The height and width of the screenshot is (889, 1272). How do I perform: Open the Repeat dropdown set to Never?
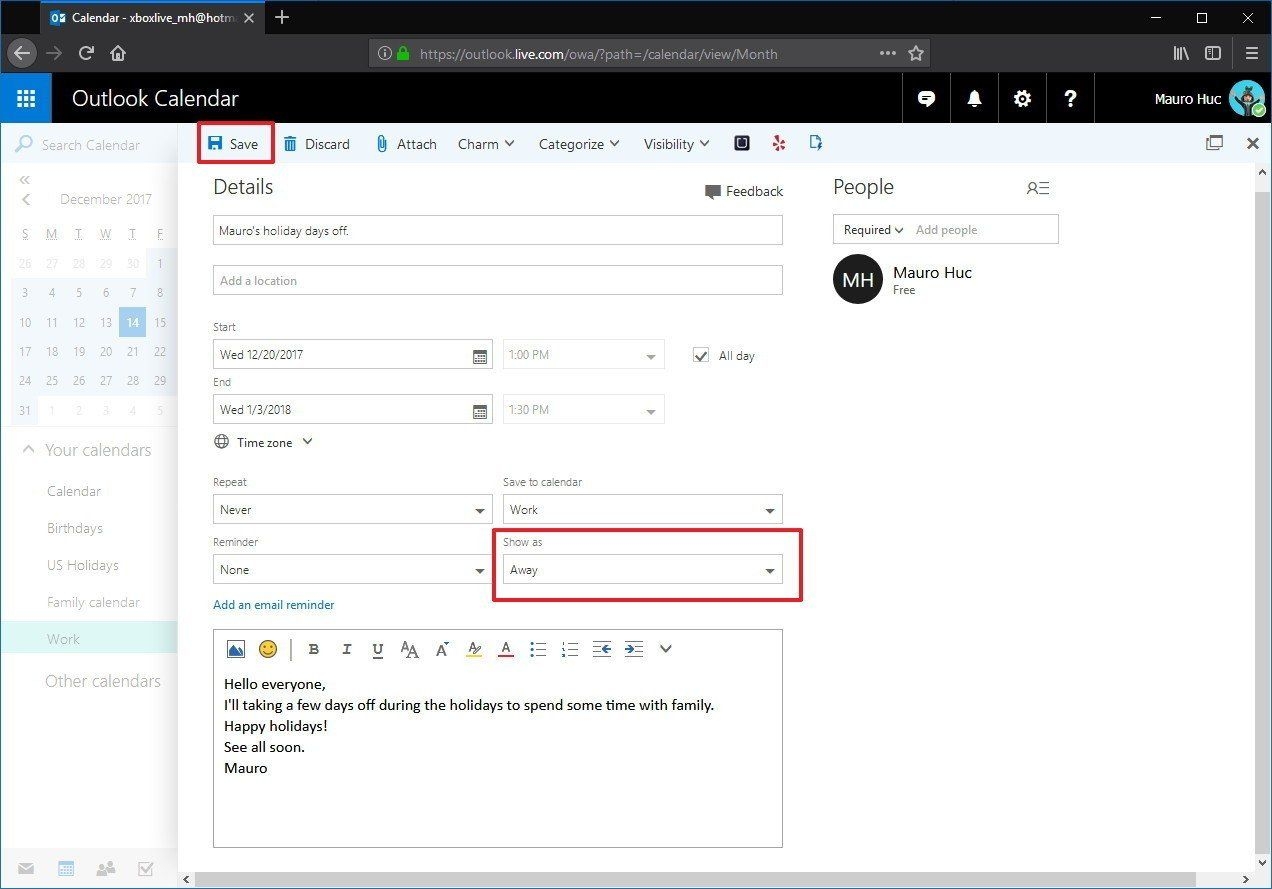[x=353, y=509]
